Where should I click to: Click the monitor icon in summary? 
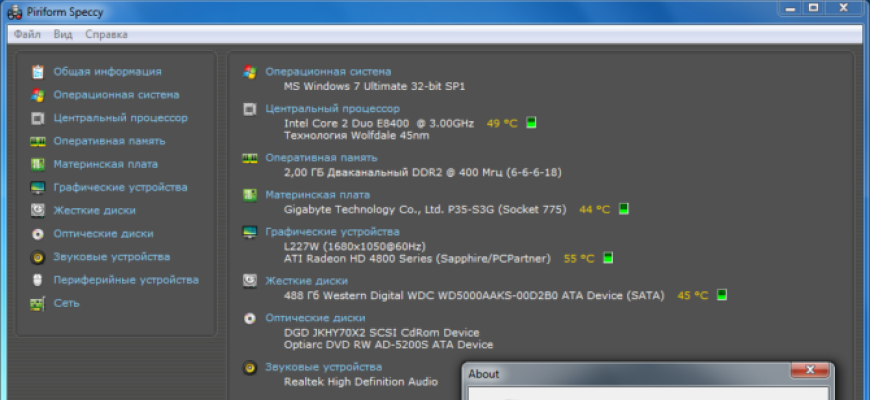pyautogui.click(x=250, y=232)
